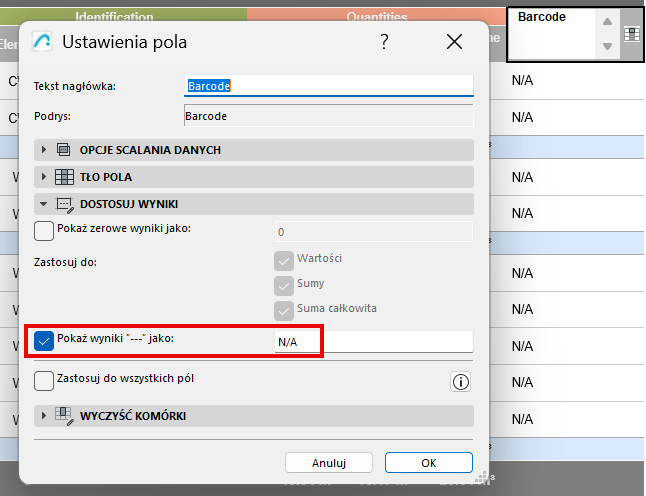
Task: Click the info icon beside apply-to-all option
Action: pos(461,381)
